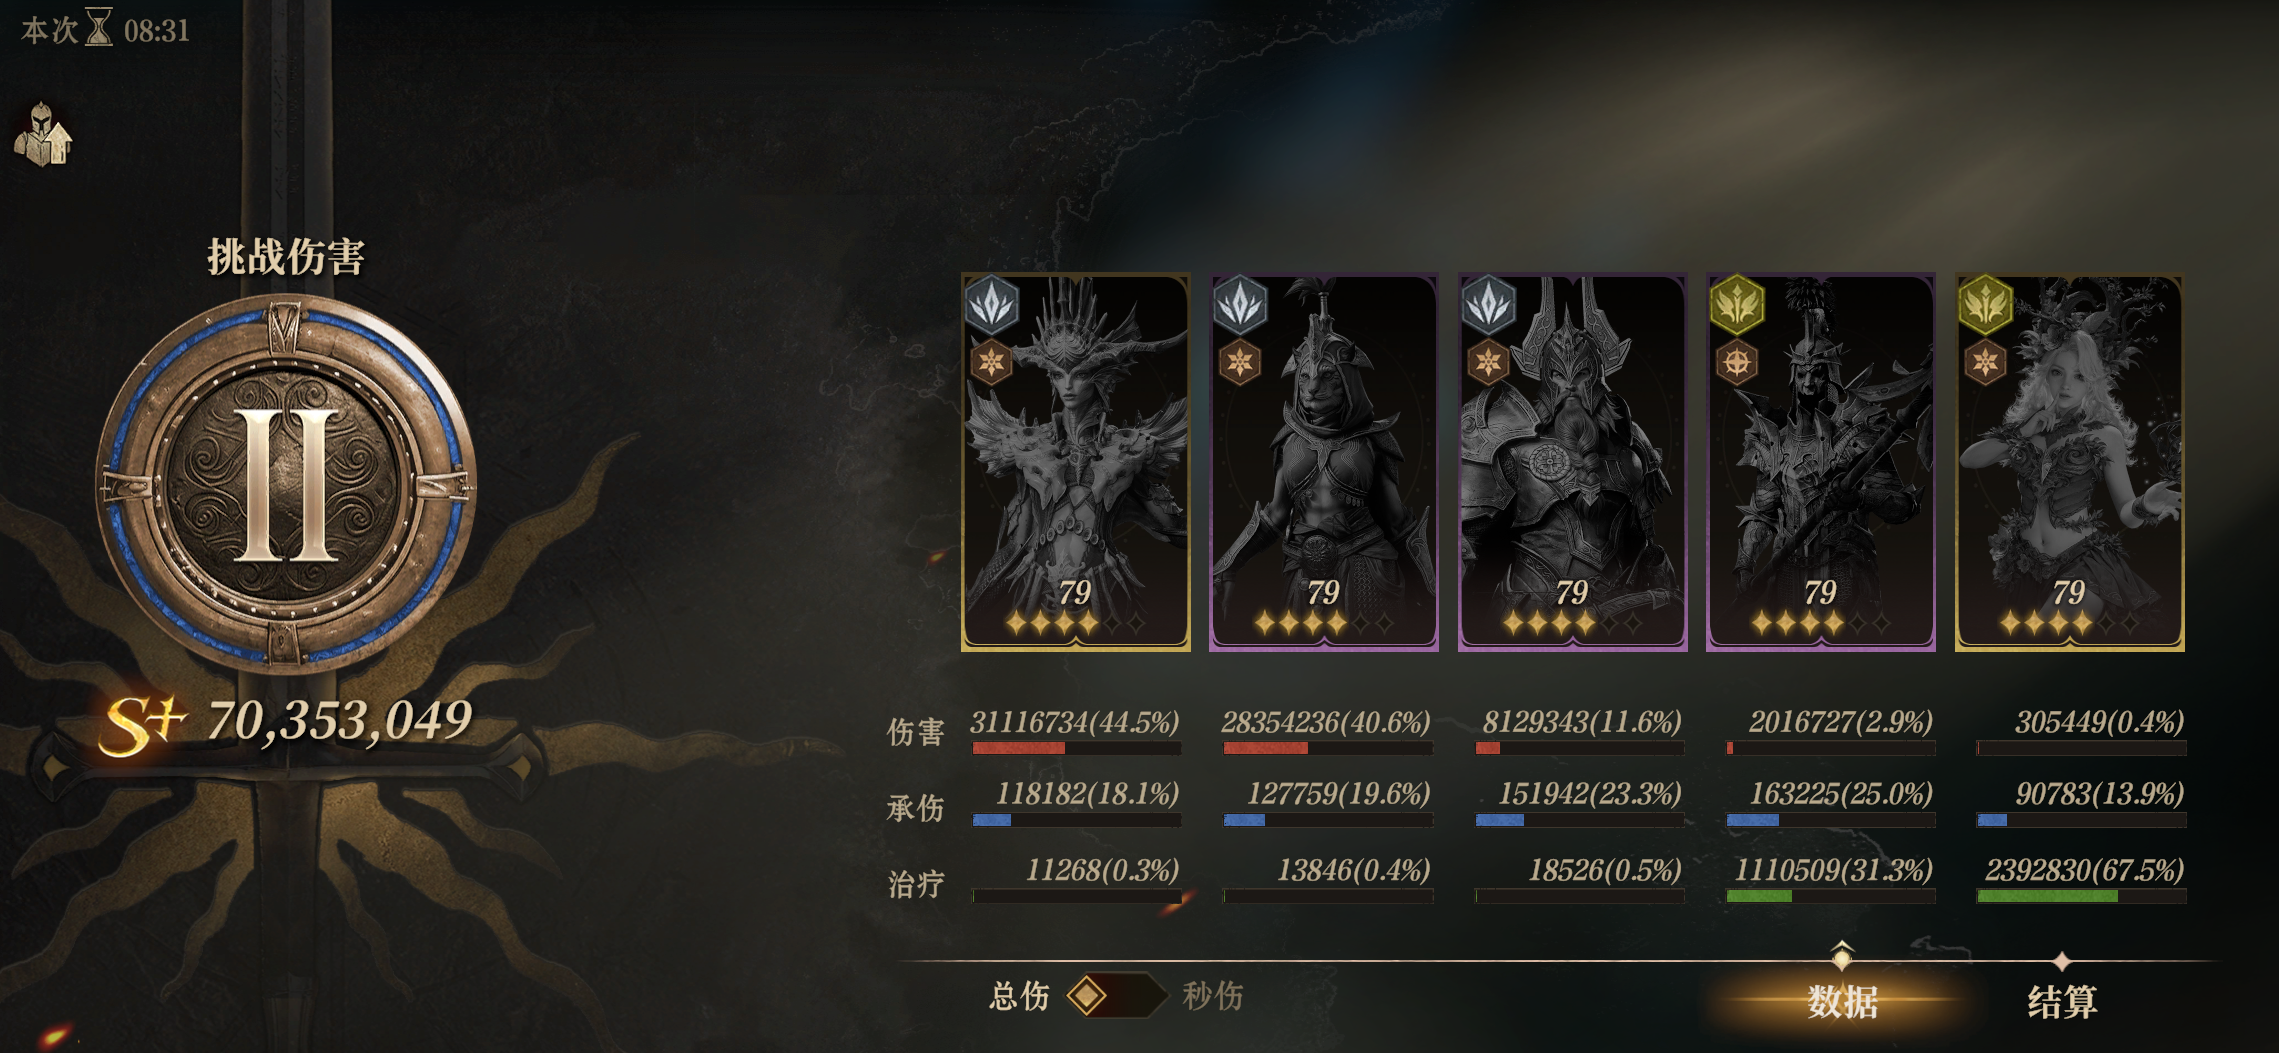
Task: Open the blonde dryad hero card
Action: [2070, 462]
